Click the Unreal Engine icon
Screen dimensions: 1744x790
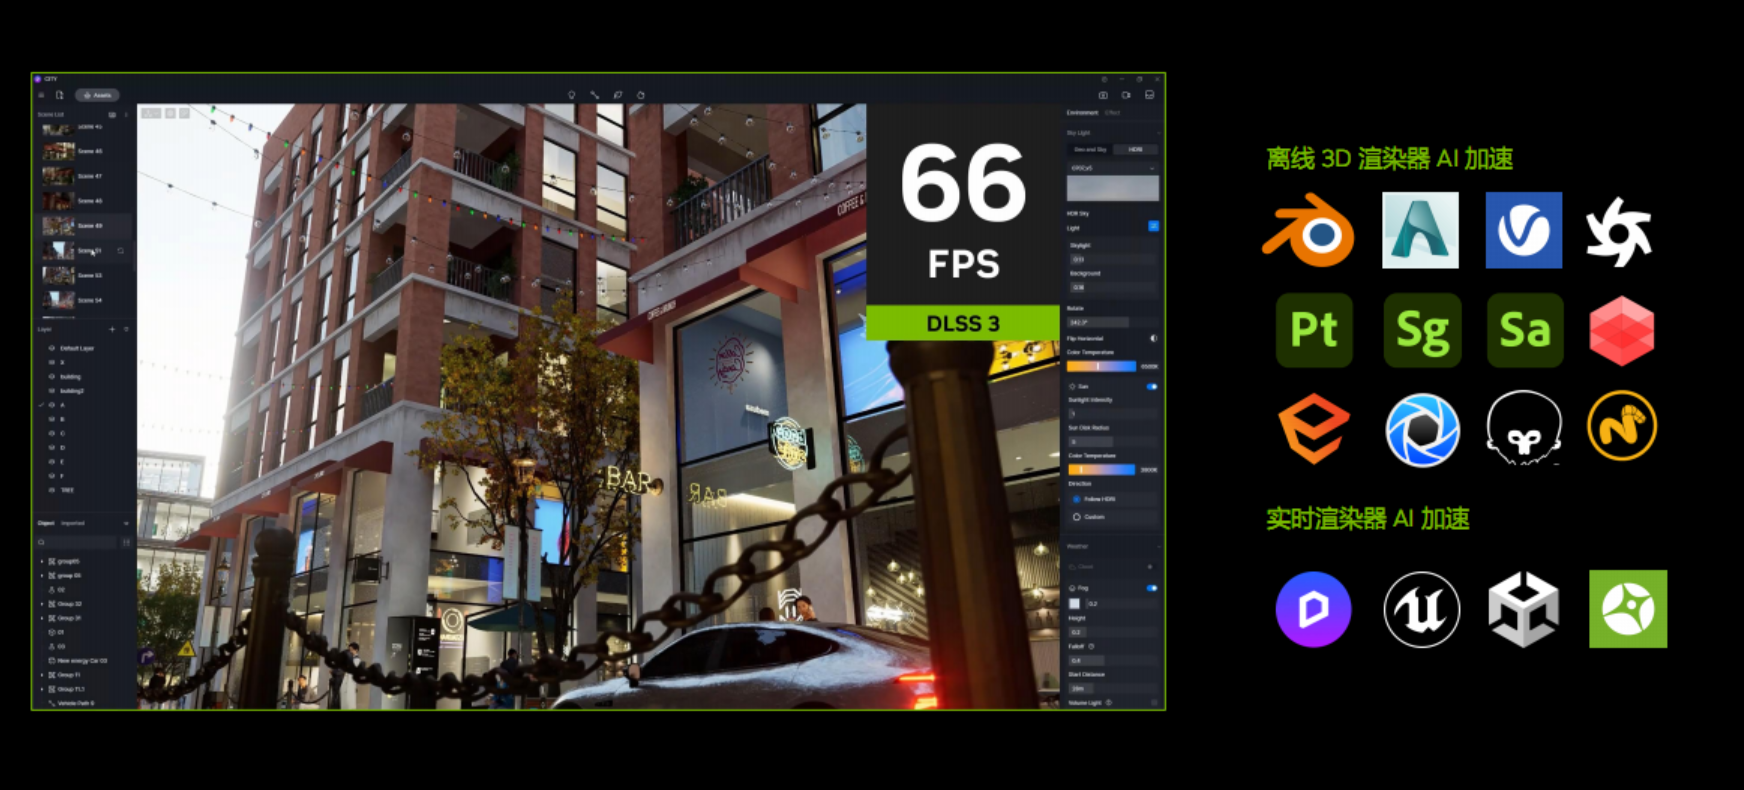tap(1422, 609)
